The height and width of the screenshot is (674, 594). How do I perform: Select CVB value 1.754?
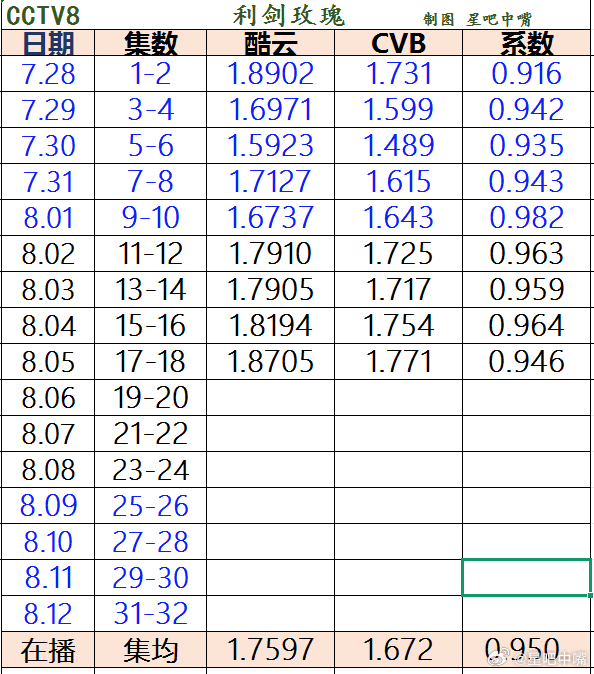coord(398,325)
